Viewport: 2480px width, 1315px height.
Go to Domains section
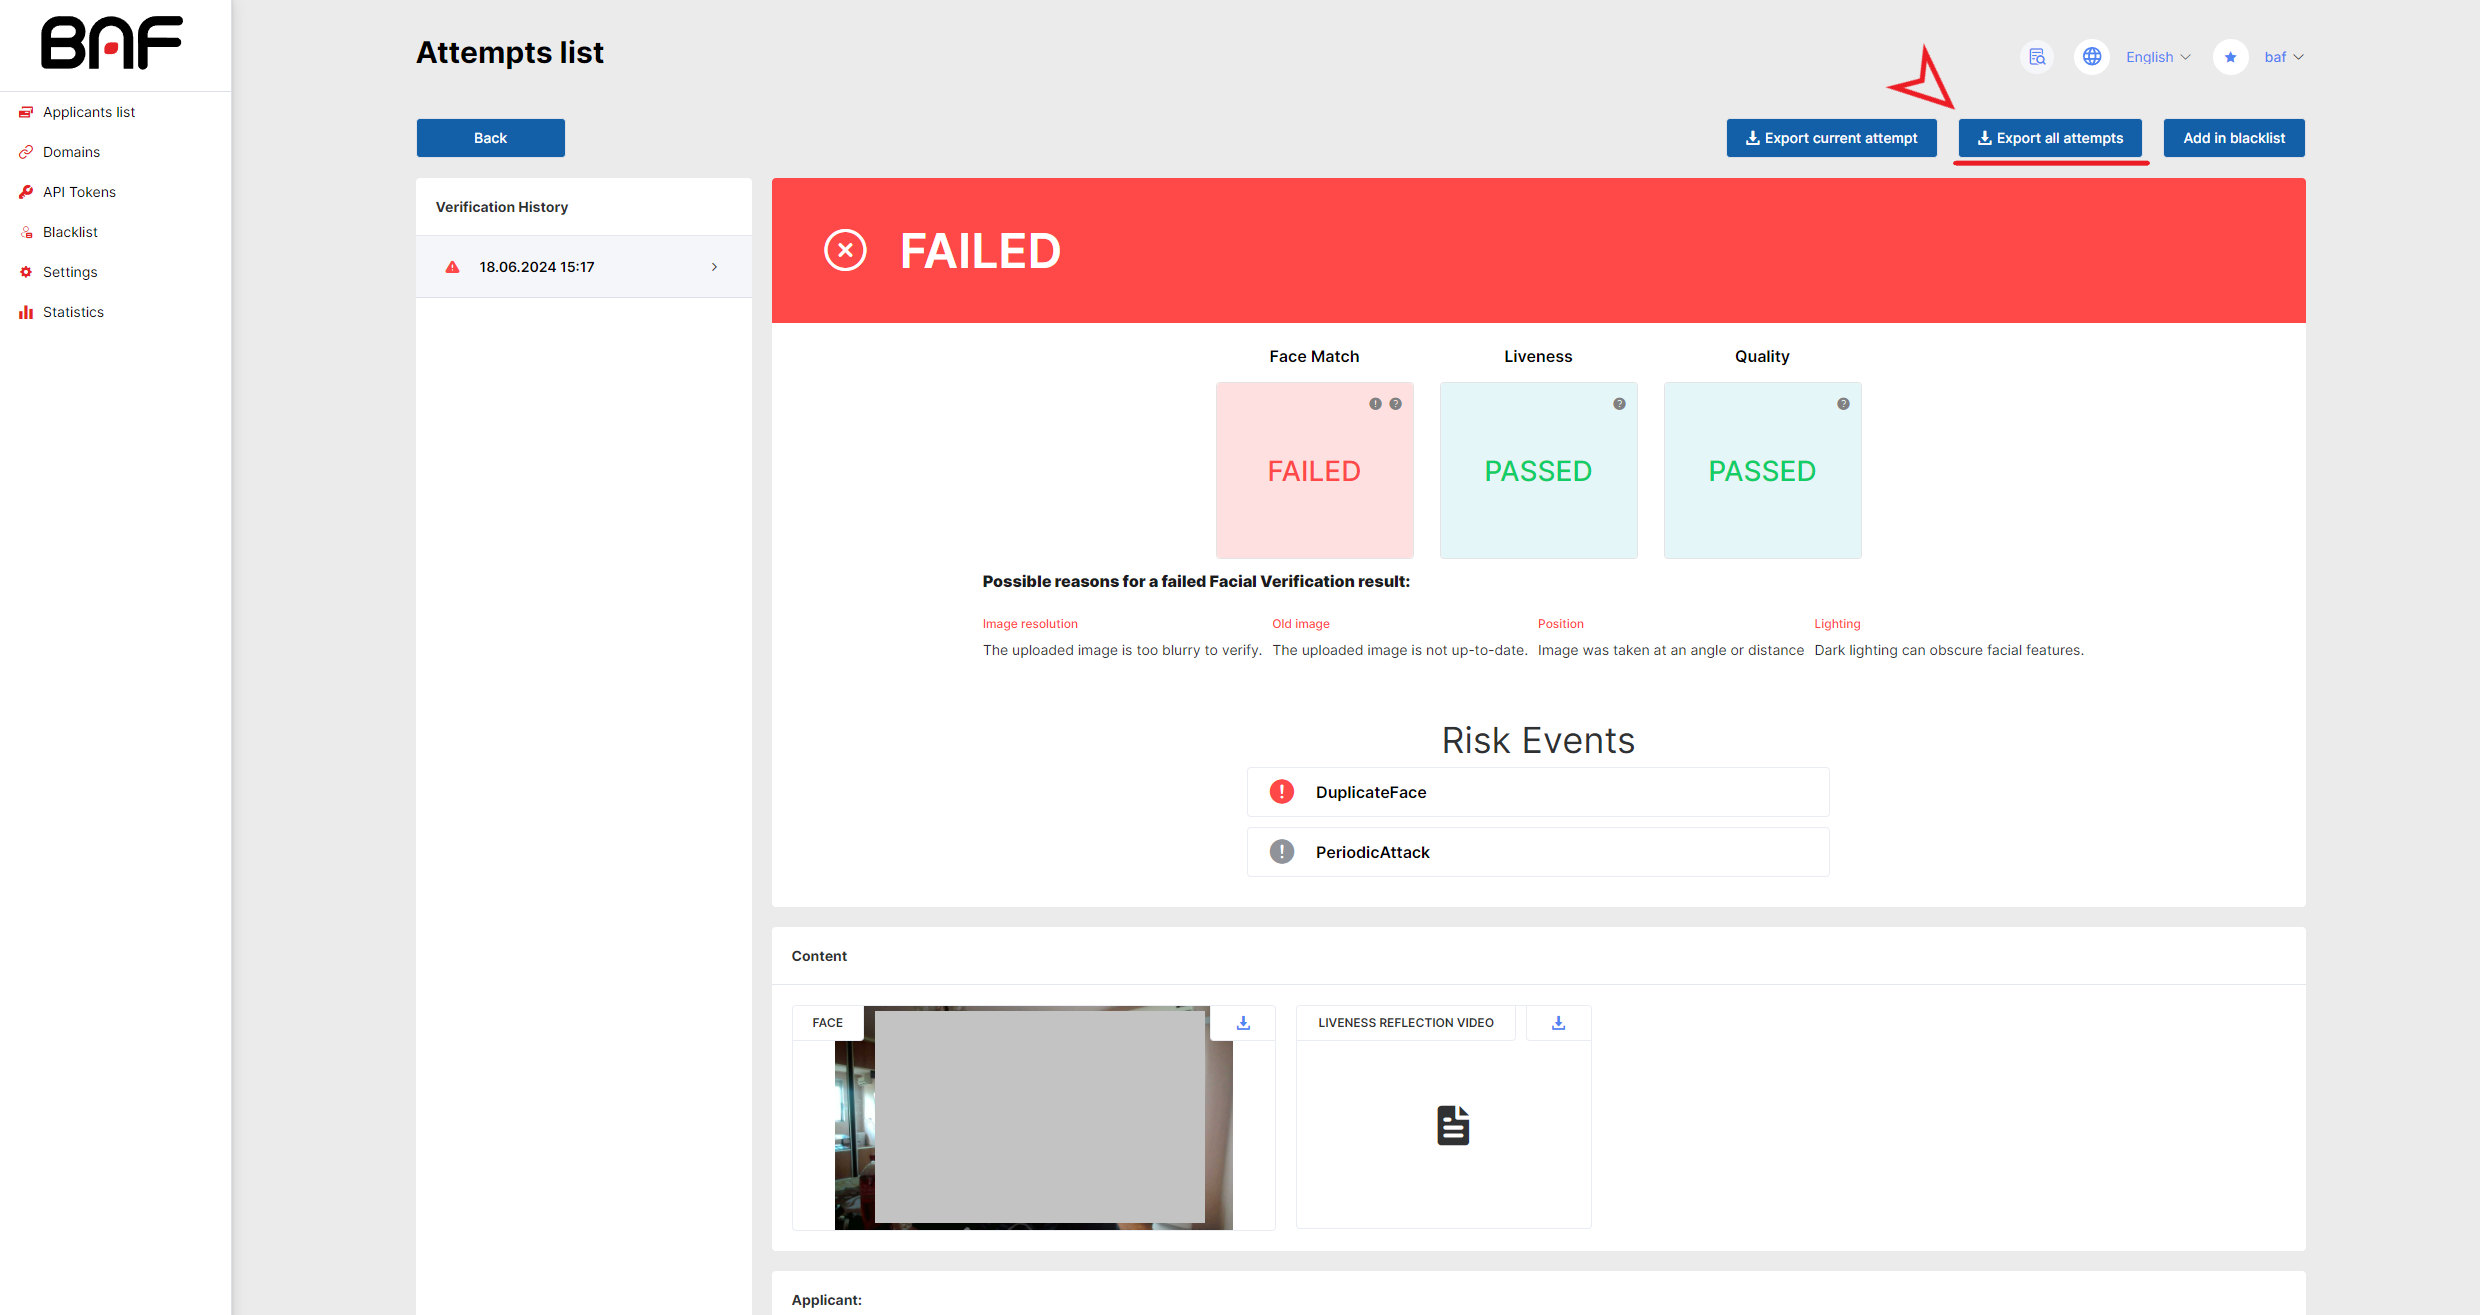tap(71, 152)
